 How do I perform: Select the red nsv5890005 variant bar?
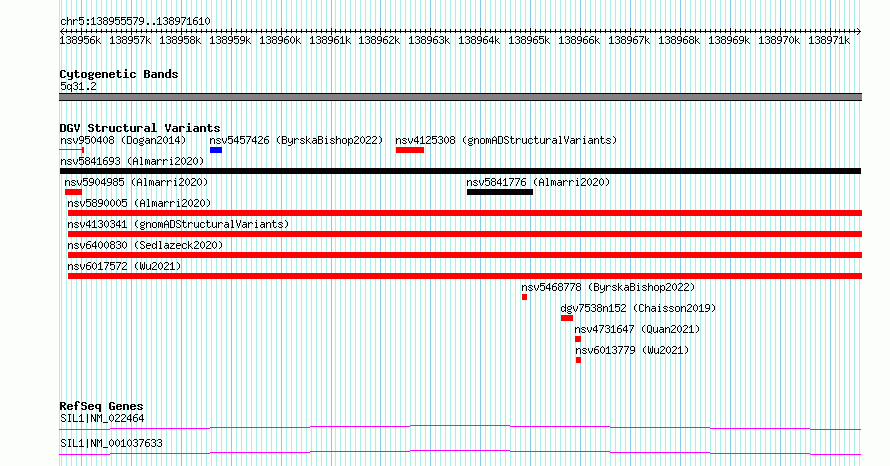(x=465, y=213)
